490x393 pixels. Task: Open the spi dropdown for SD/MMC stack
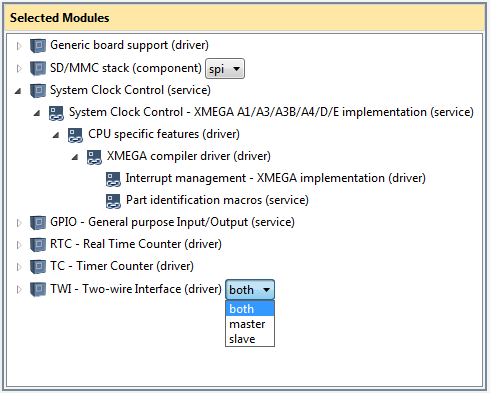(x=225, y=69)
